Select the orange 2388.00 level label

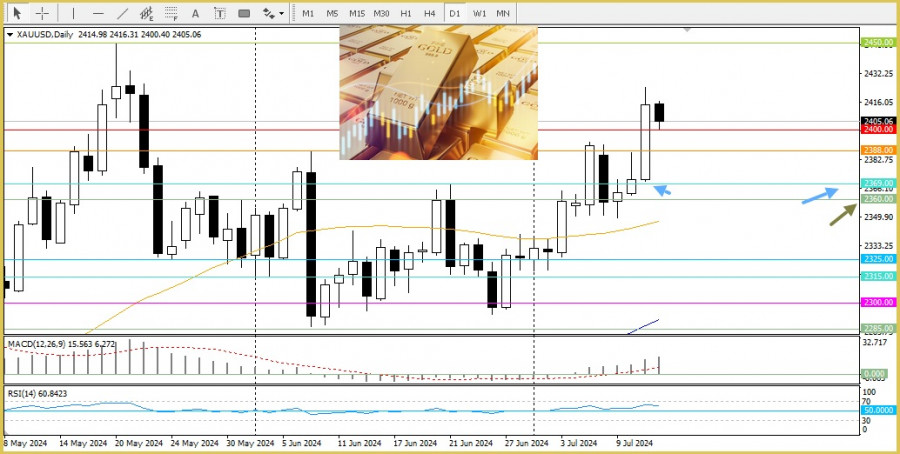click(x=878, y=150)
